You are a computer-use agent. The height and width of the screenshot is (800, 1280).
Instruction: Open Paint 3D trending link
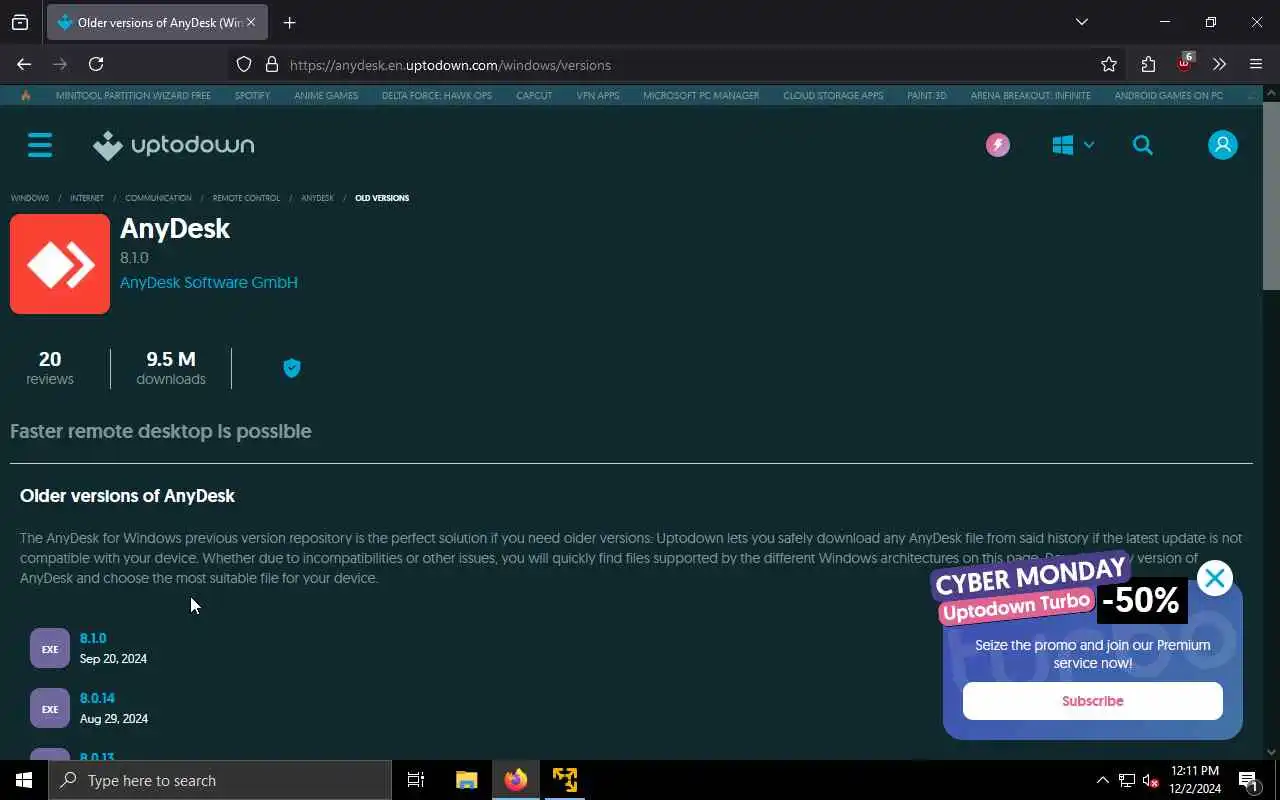coord(927,96)
